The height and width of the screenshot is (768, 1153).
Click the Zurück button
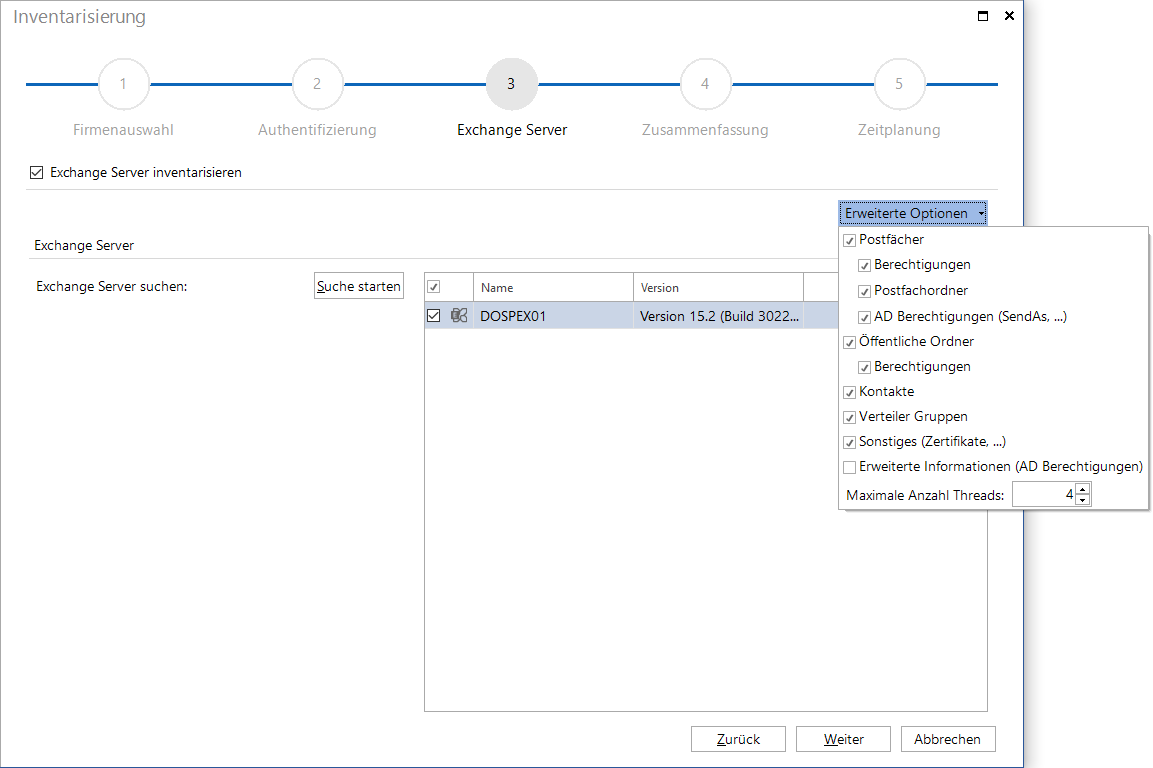[738, 739]
